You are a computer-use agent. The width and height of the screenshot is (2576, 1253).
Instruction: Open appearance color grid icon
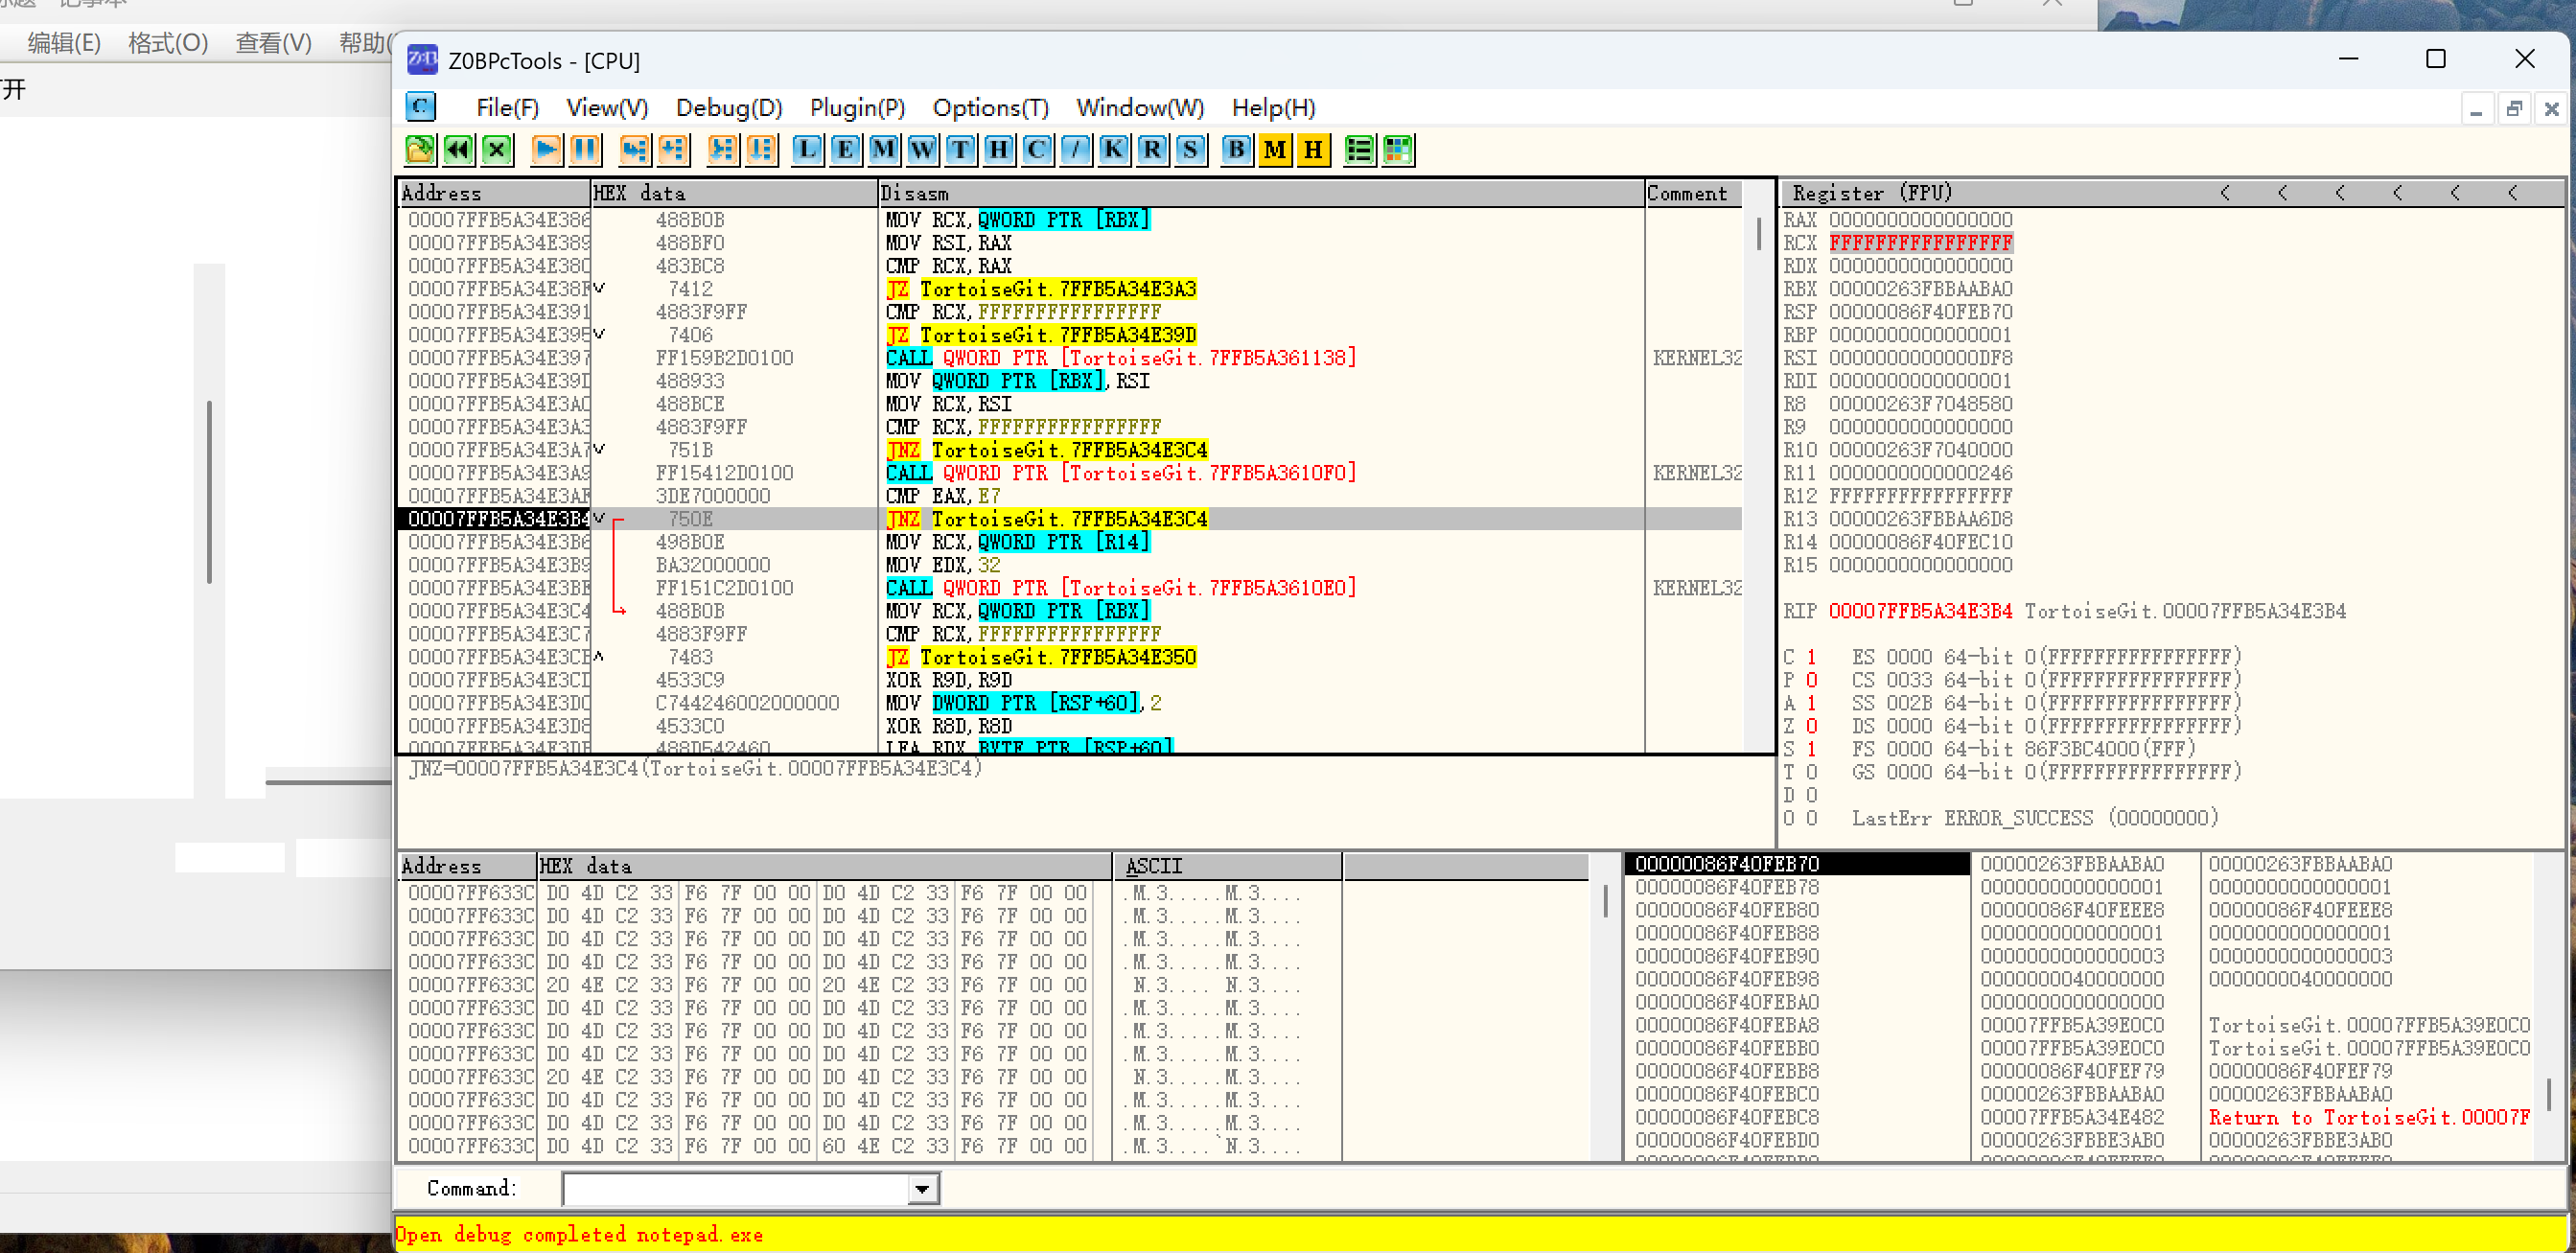(1398, 150)
